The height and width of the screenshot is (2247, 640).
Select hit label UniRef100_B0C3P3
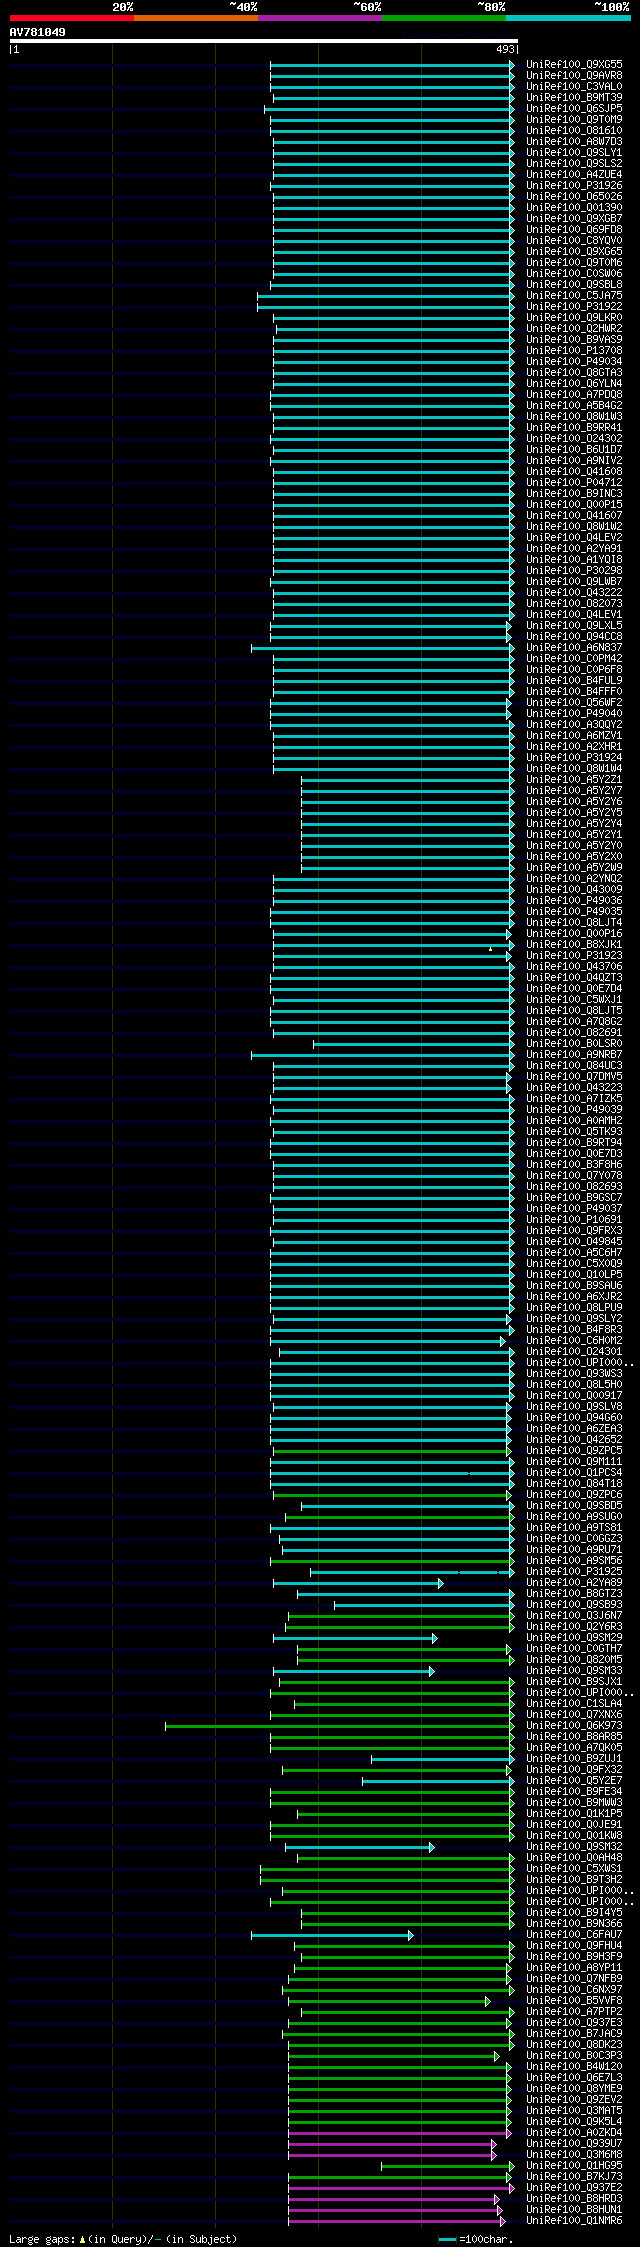coord(574,2055)
